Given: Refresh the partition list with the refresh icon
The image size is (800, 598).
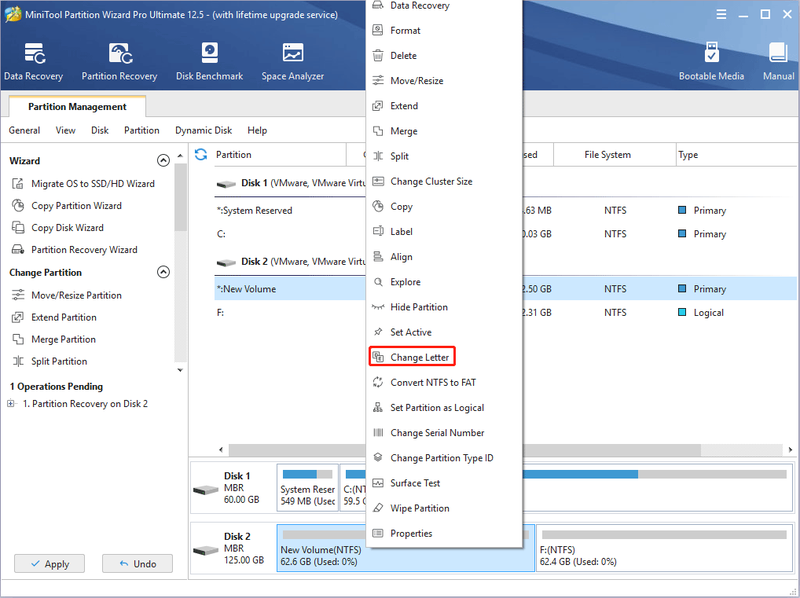Looking at the screenshot, I should 201,154.
